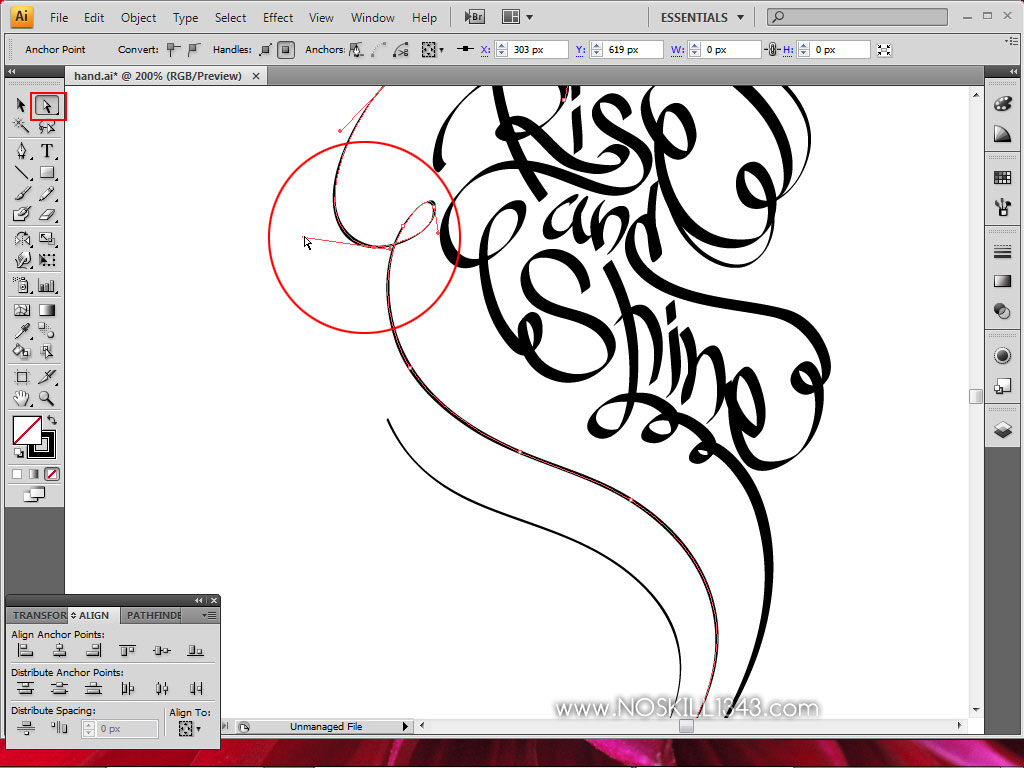Screen dimensions: 1024x768
Task: Reset to default fill and stroke
Action: coord(18,453)
